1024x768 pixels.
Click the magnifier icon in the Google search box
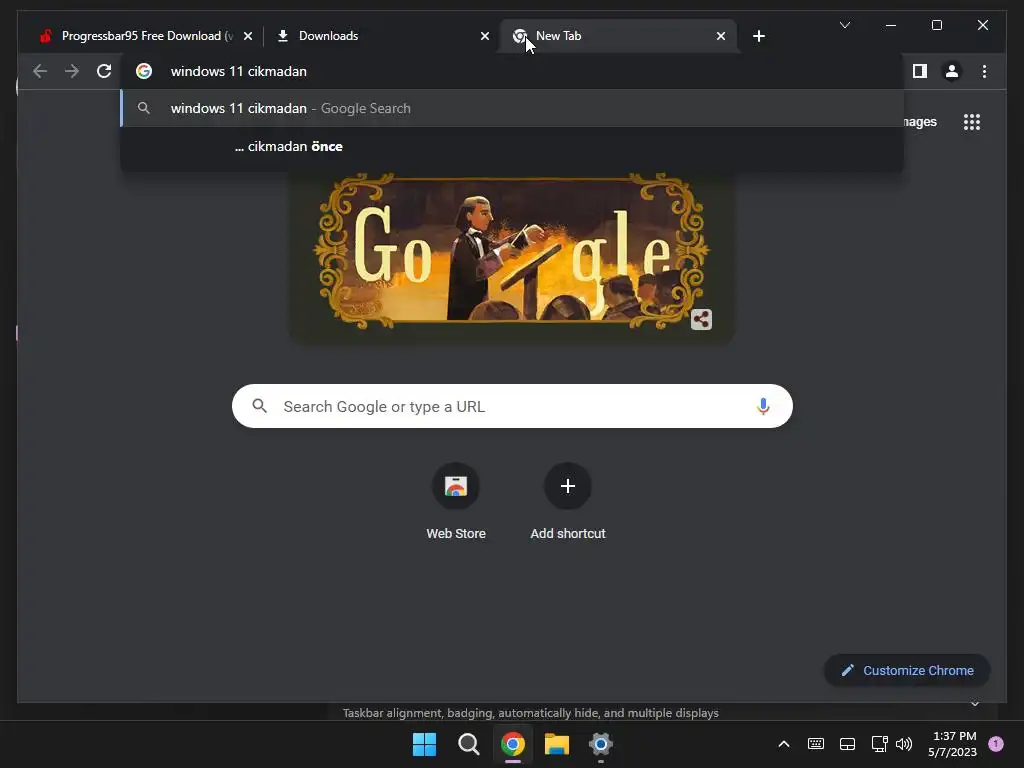259,406
